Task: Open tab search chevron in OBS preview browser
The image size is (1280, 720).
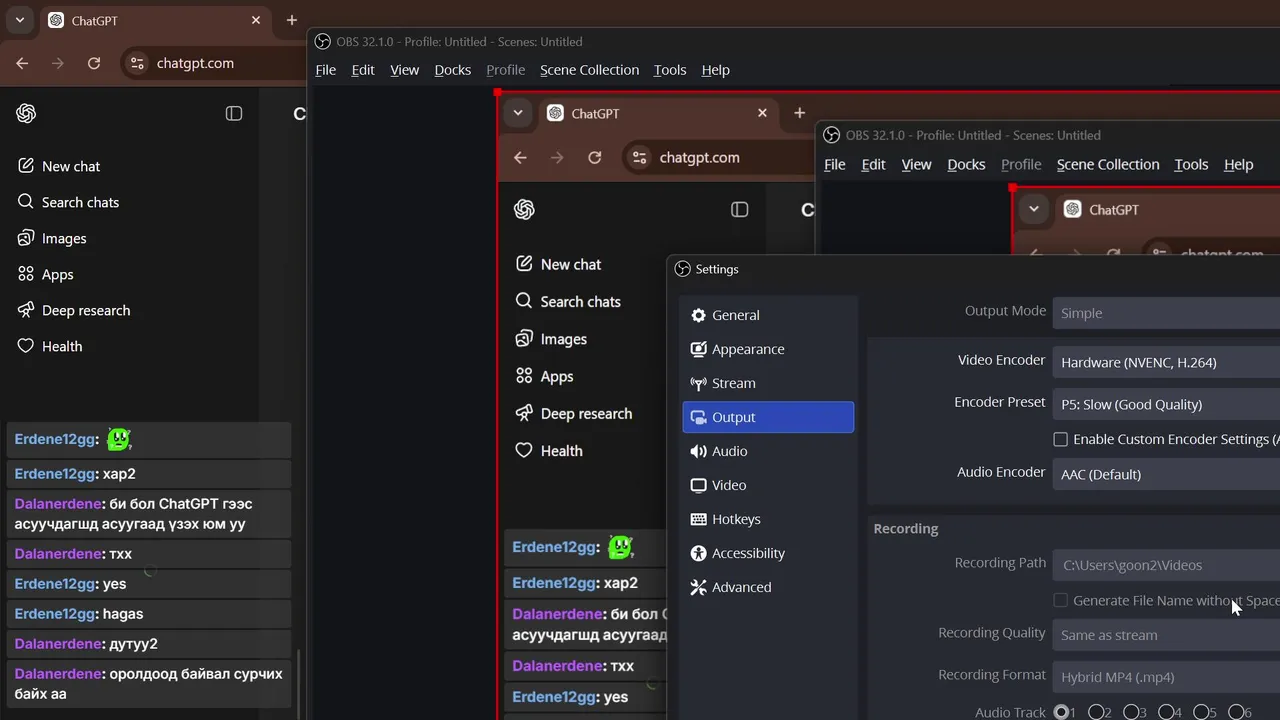Action: click(518, 113)
